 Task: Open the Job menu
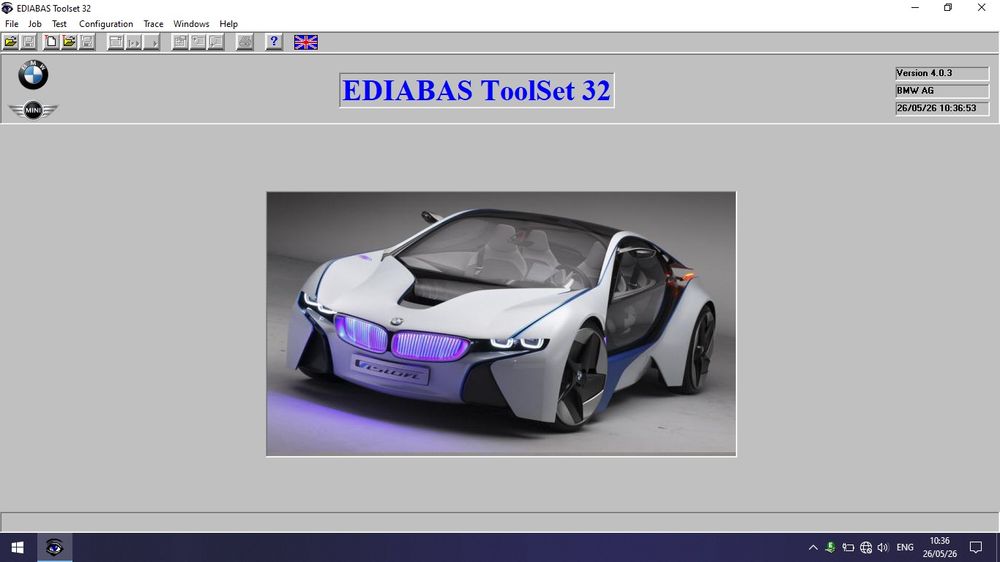[34, 24]
